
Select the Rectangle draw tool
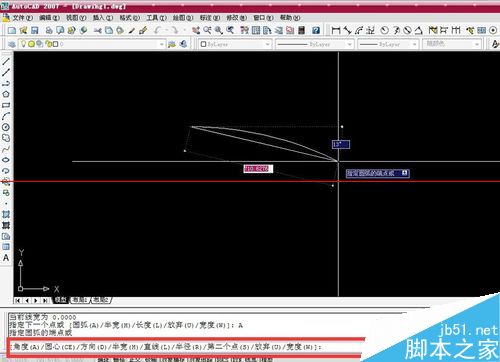pos(6,105)
